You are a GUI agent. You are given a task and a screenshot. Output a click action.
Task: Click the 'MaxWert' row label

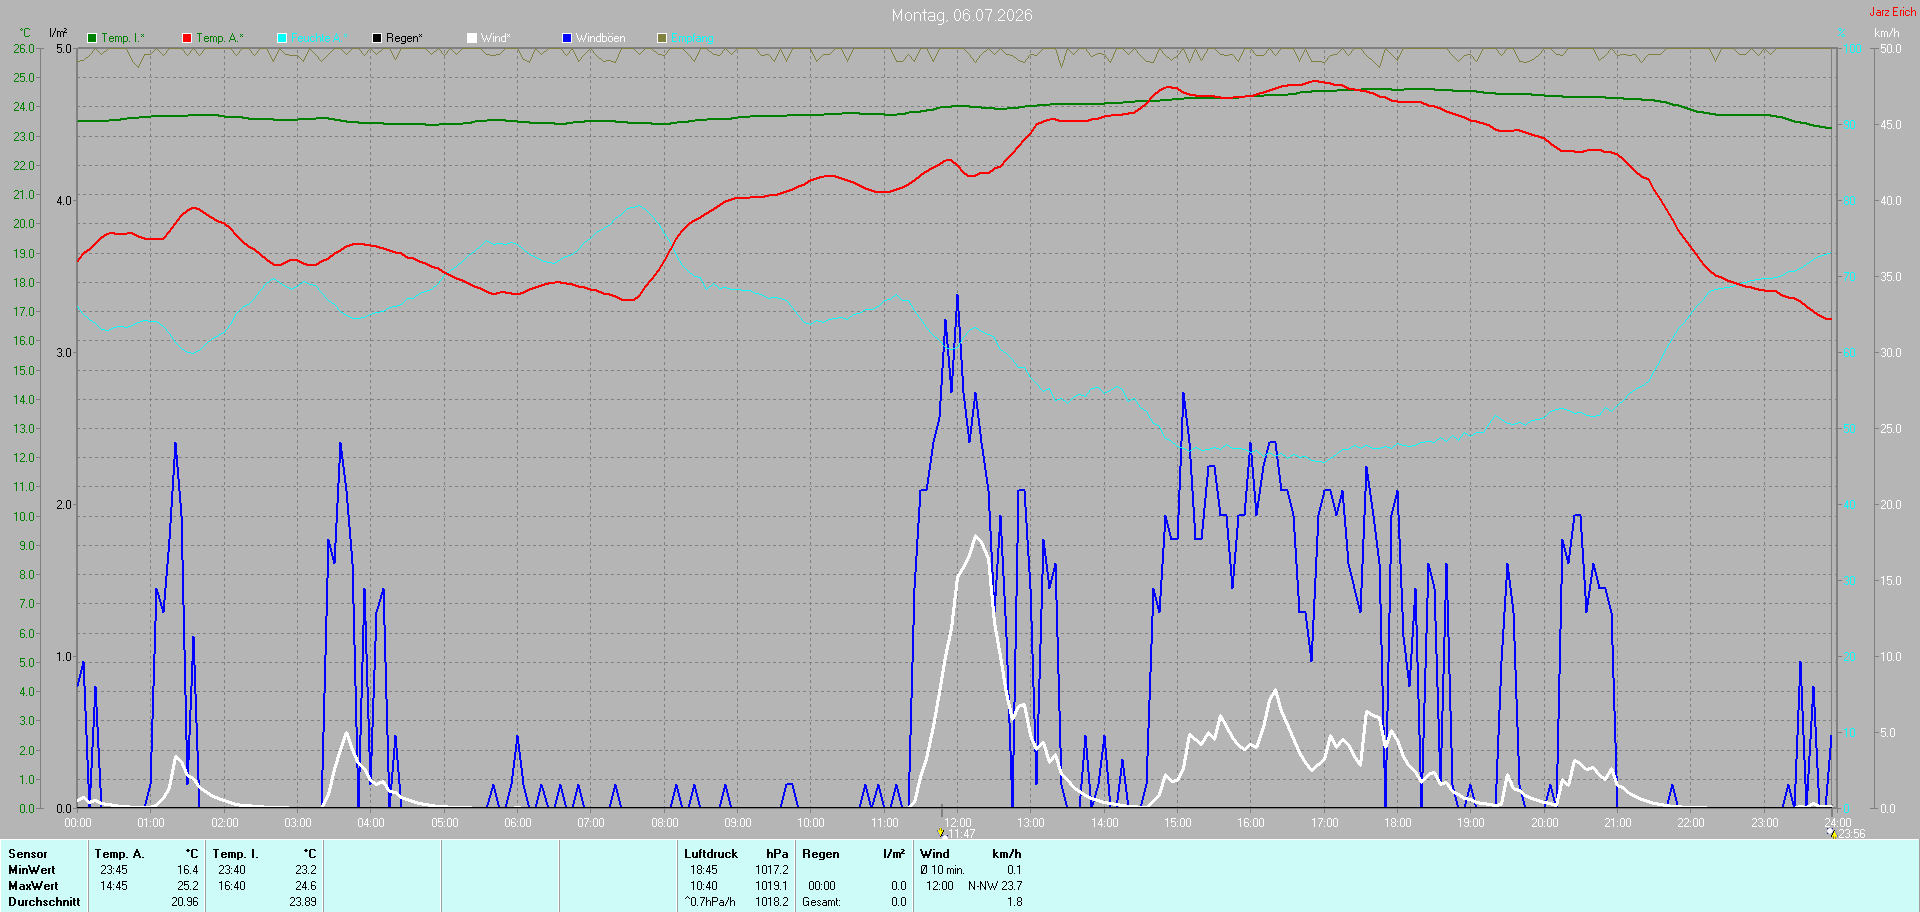[x=33, y=886]
